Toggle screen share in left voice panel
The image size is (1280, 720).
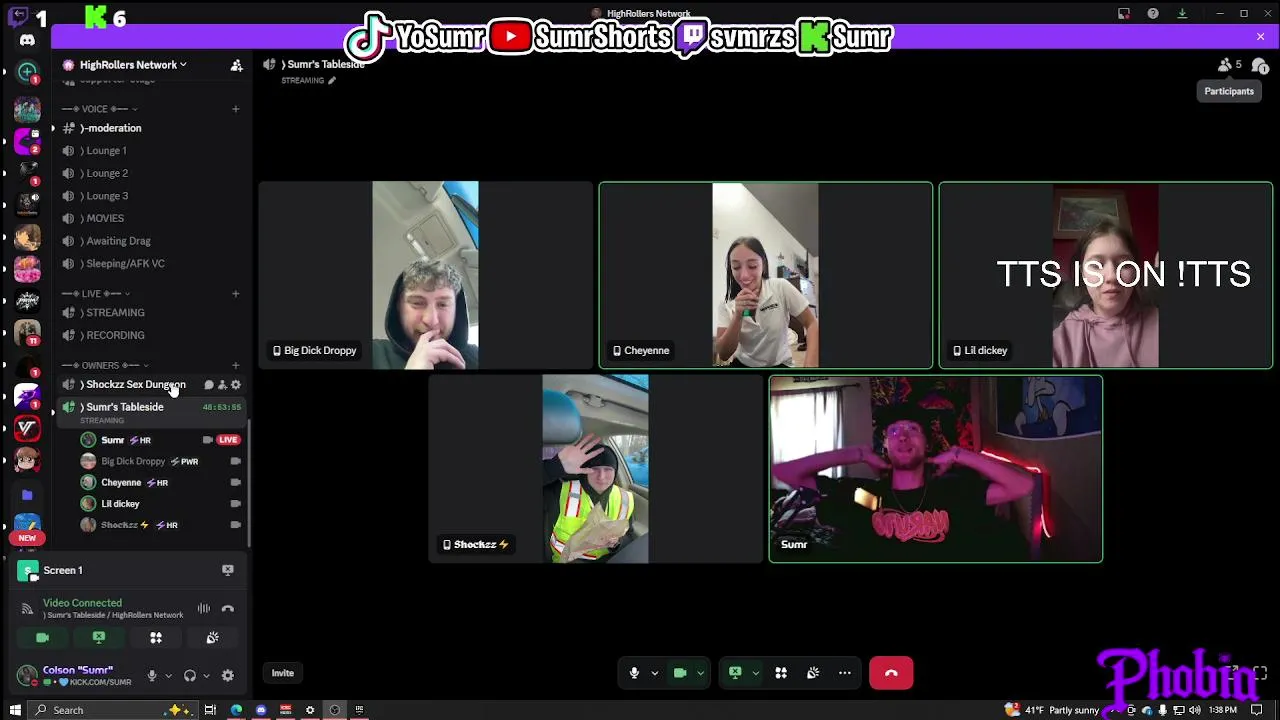[x=99, y=638]
